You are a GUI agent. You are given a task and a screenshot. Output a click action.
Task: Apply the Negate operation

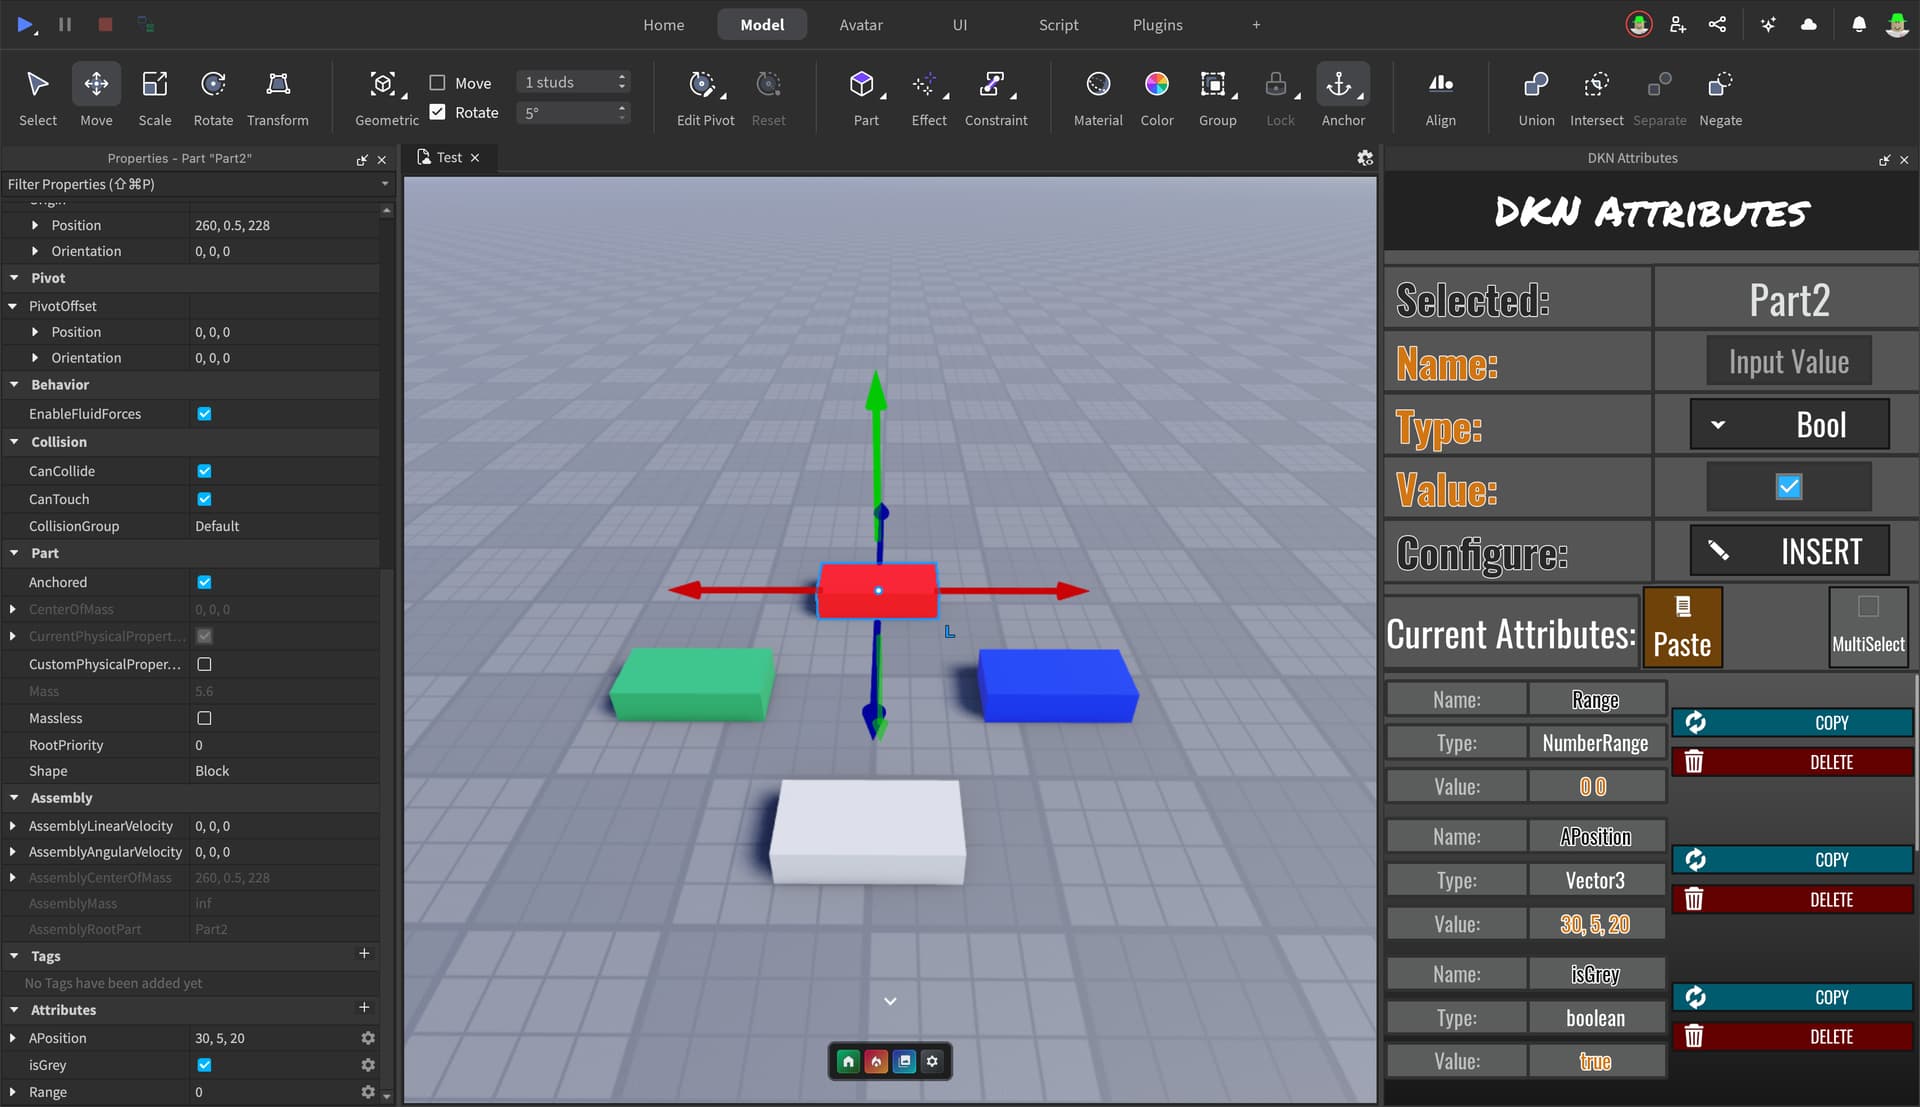pyautogui.click(x=1720, y=97)
